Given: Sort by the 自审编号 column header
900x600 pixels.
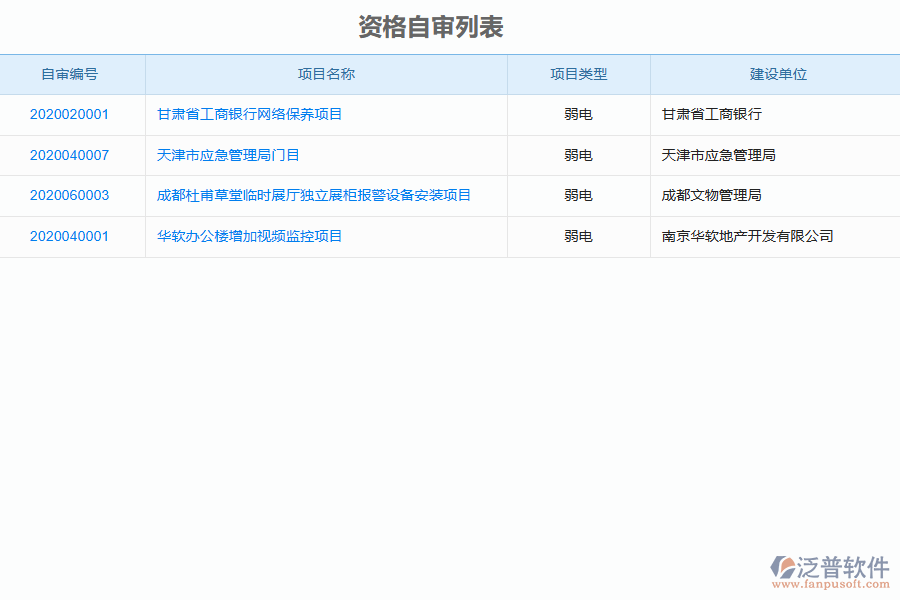Looking at the screenshot, I should pos(71,74).
